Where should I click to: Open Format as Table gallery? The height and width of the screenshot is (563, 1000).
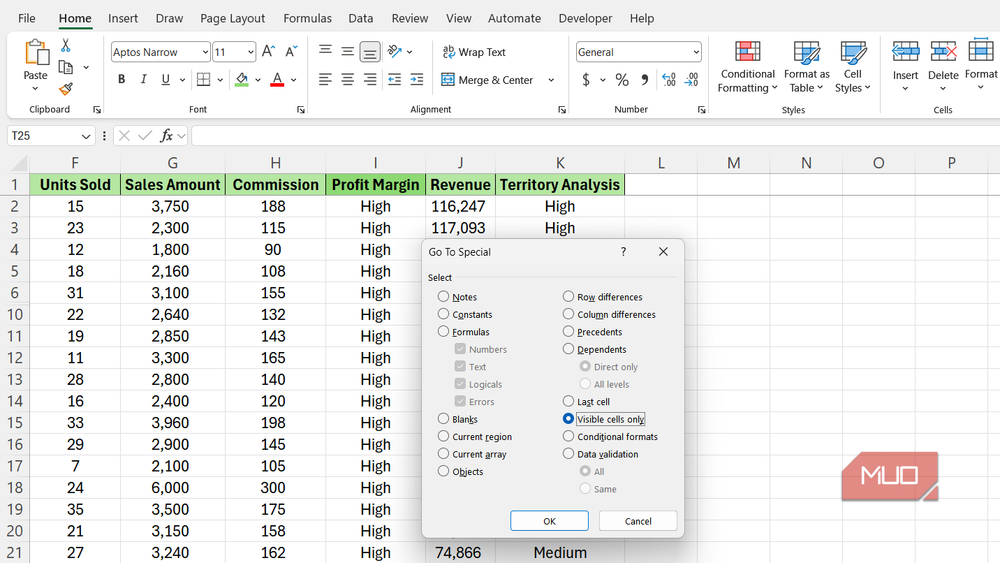tap(806, 66)
